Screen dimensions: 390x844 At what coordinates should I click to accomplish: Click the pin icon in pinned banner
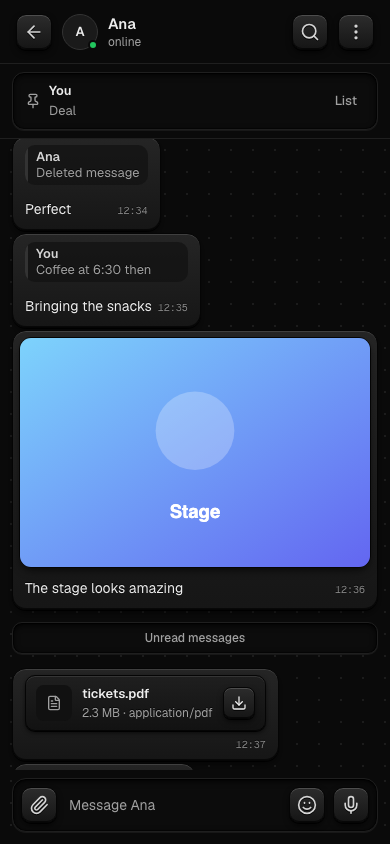point(33,101)
